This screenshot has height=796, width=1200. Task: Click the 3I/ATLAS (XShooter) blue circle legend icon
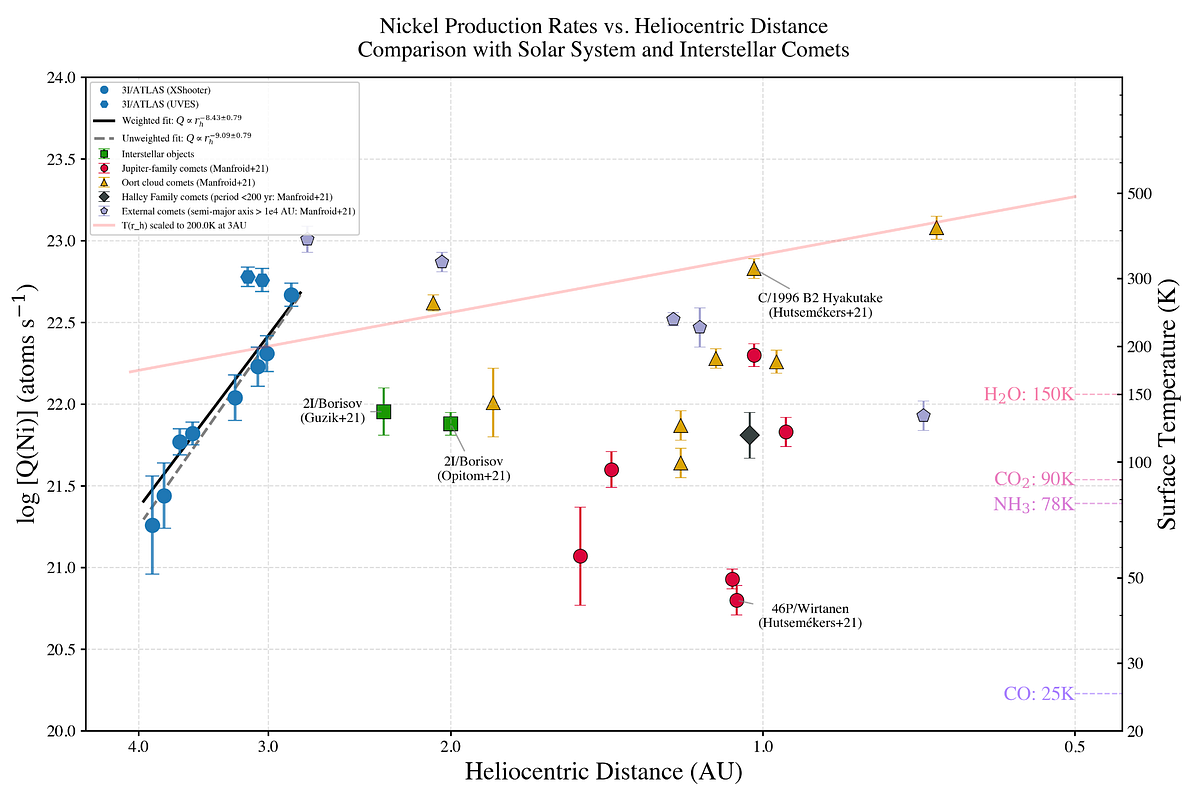104,89
